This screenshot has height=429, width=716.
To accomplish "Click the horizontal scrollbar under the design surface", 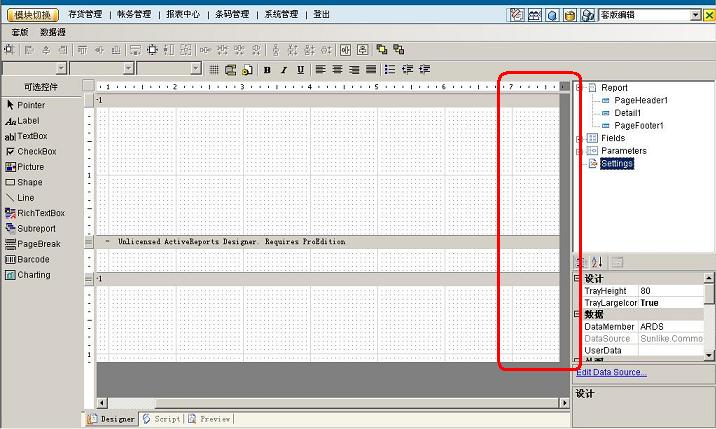I will tap(330, 403).
